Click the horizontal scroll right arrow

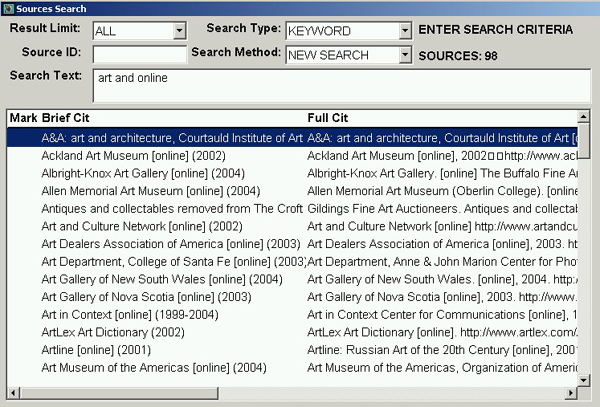click(571, 392)
